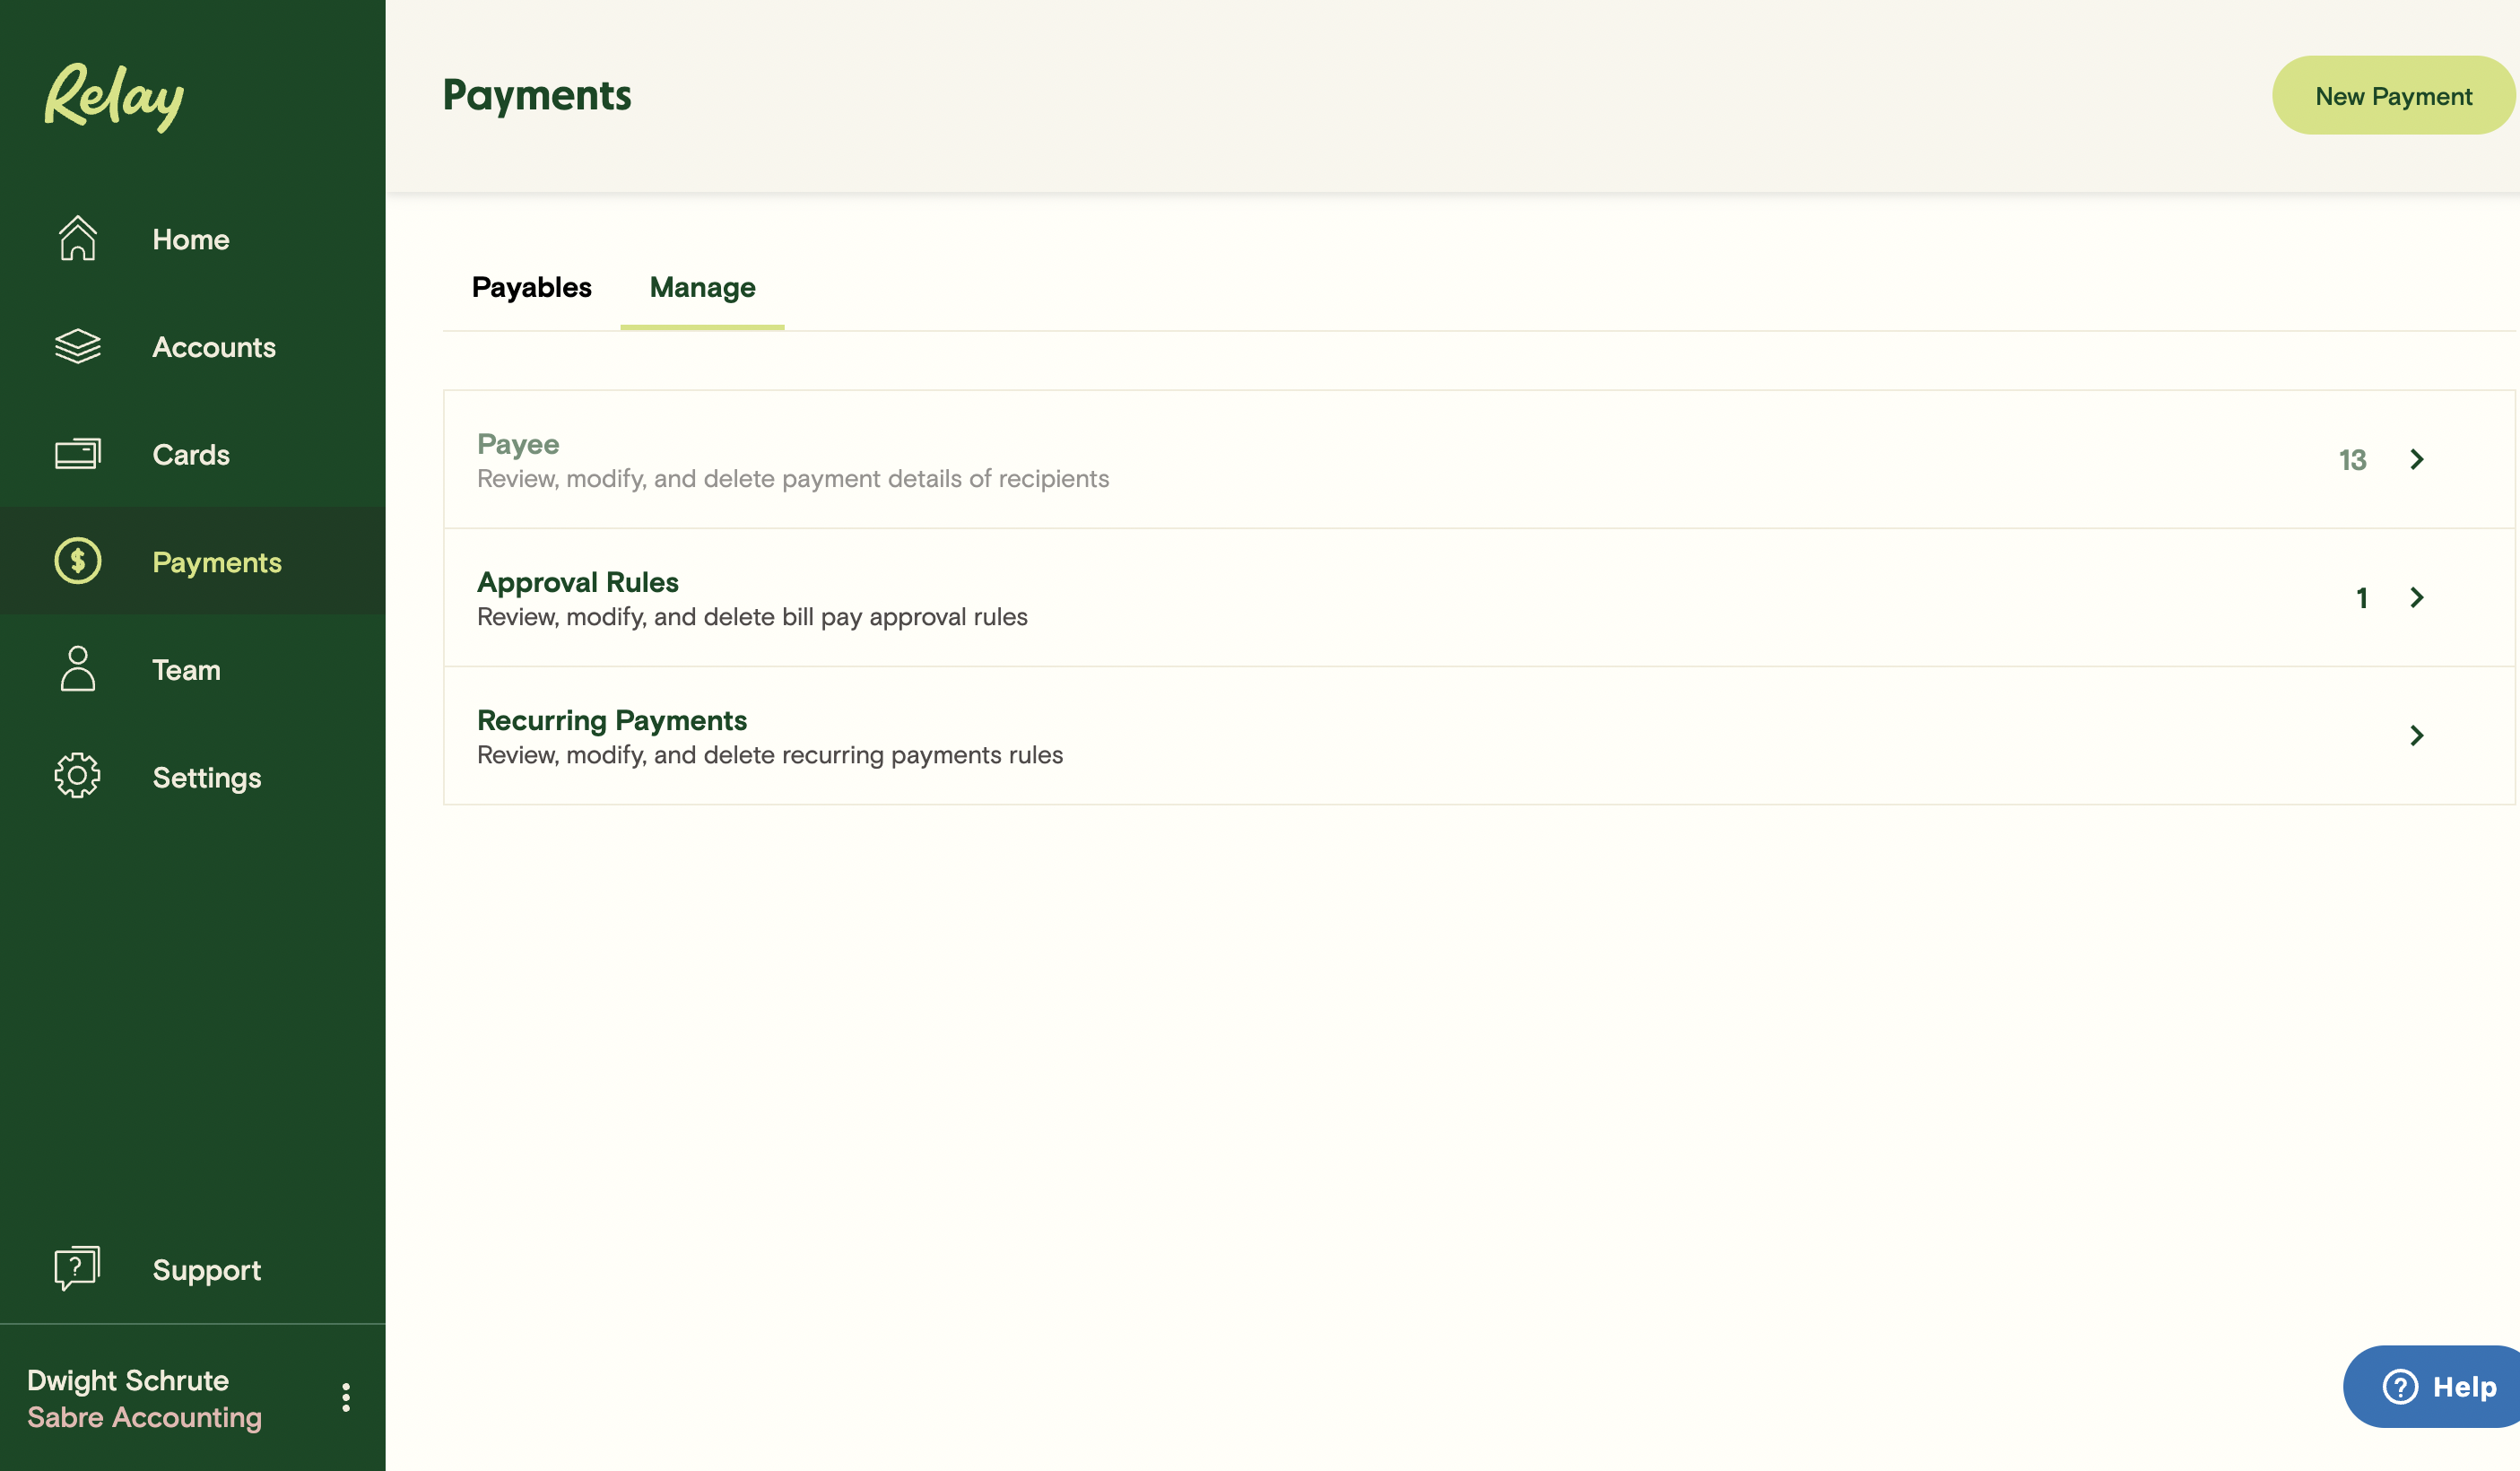
Task: Click the Home house icon
Action: click(x=77, y=239)
